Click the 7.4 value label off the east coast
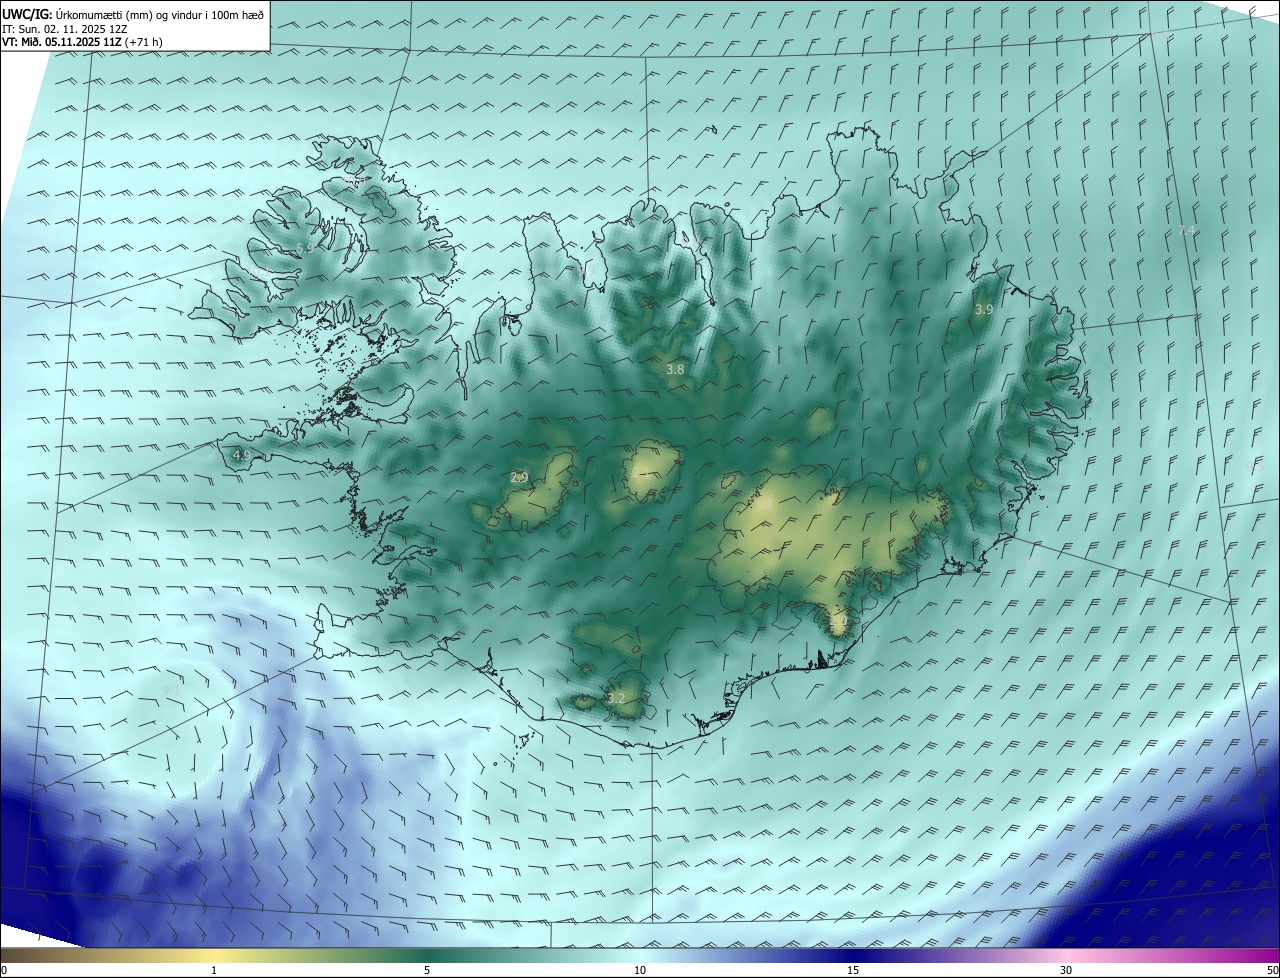The height and width of the screenshot is (978, 1280). coord(1187,230)
